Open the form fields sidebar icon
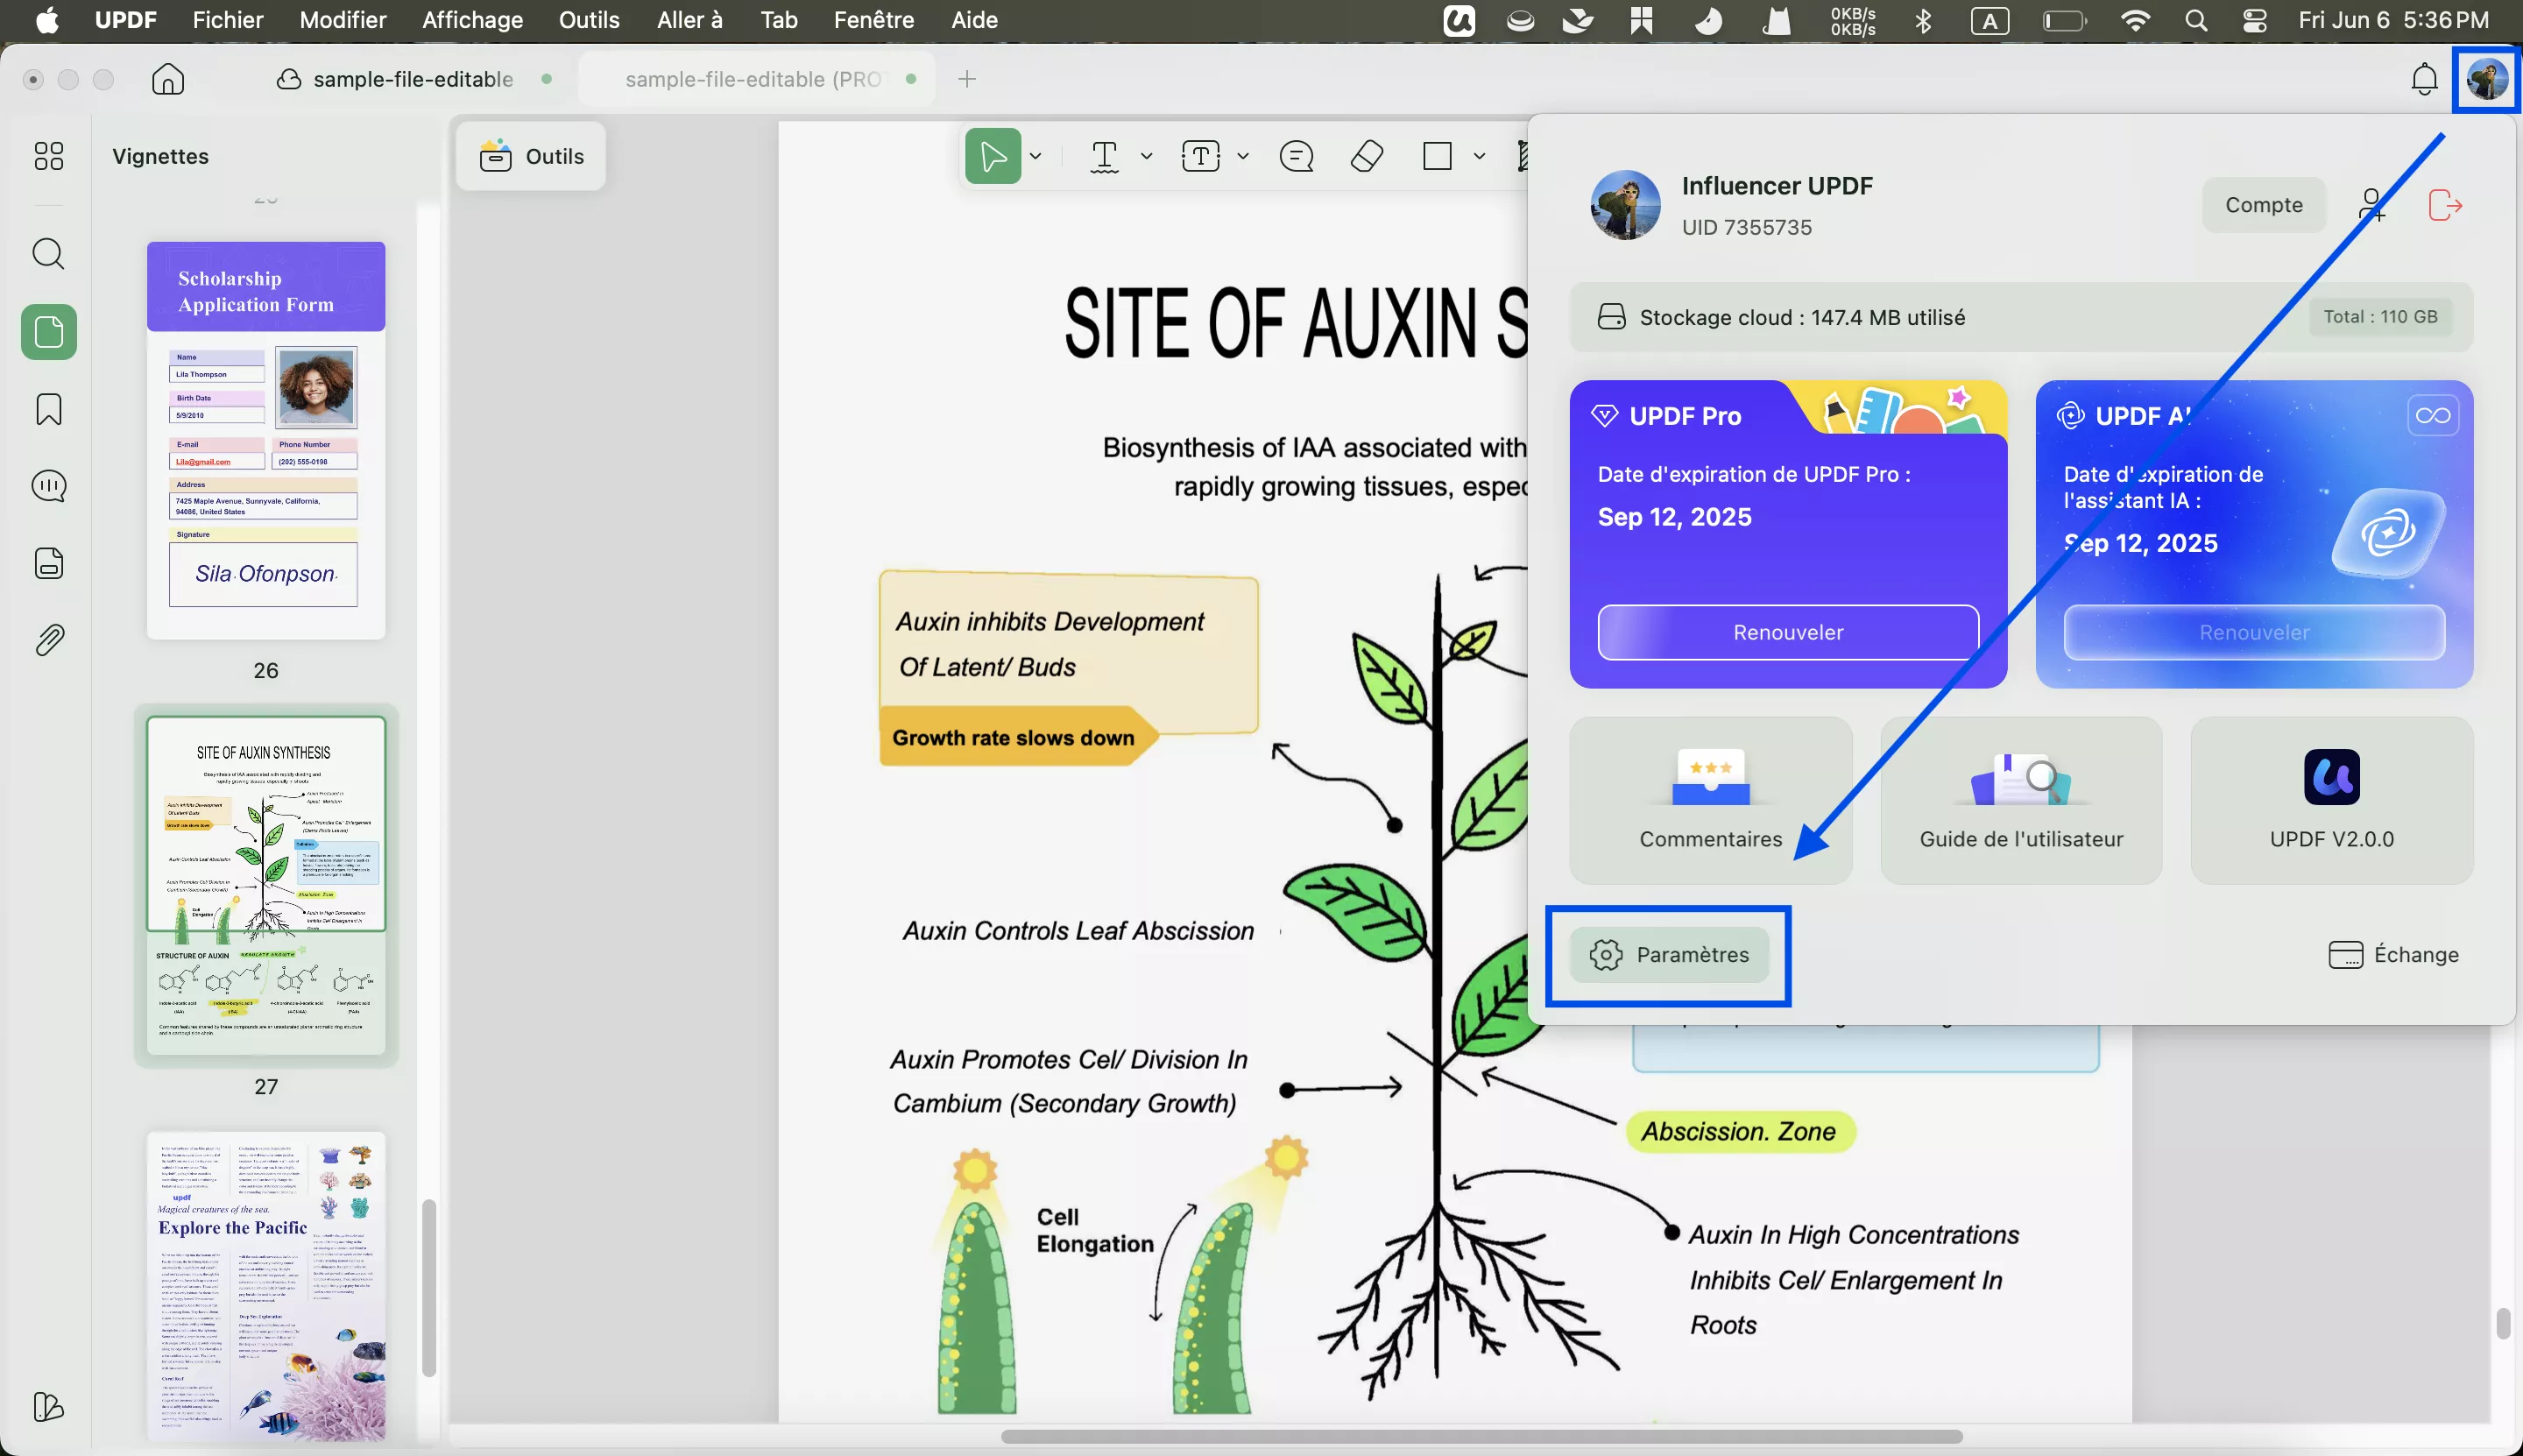 point(48,563)
